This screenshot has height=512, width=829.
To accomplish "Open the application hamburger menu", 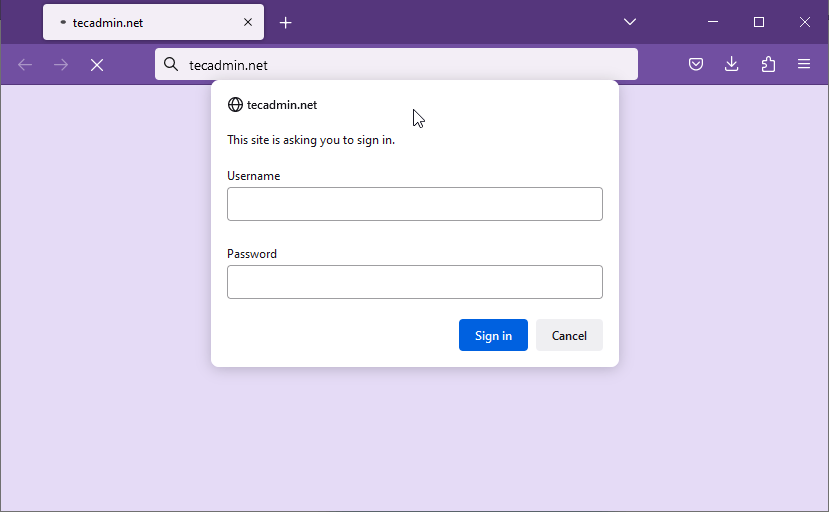I will [804, 65].
